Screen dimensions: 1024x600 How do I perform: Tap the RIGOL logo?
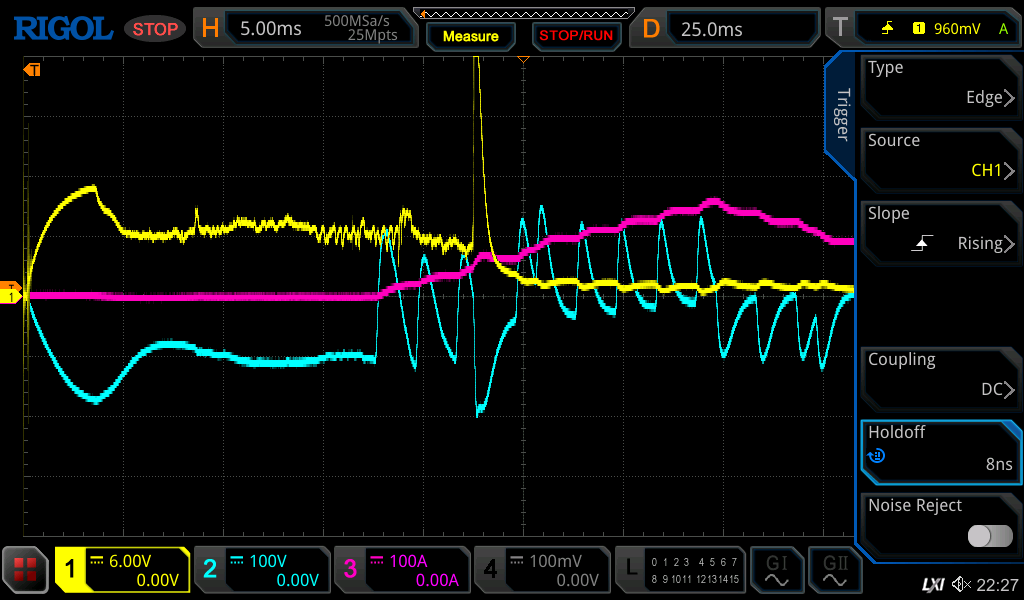tap(62, 28)
